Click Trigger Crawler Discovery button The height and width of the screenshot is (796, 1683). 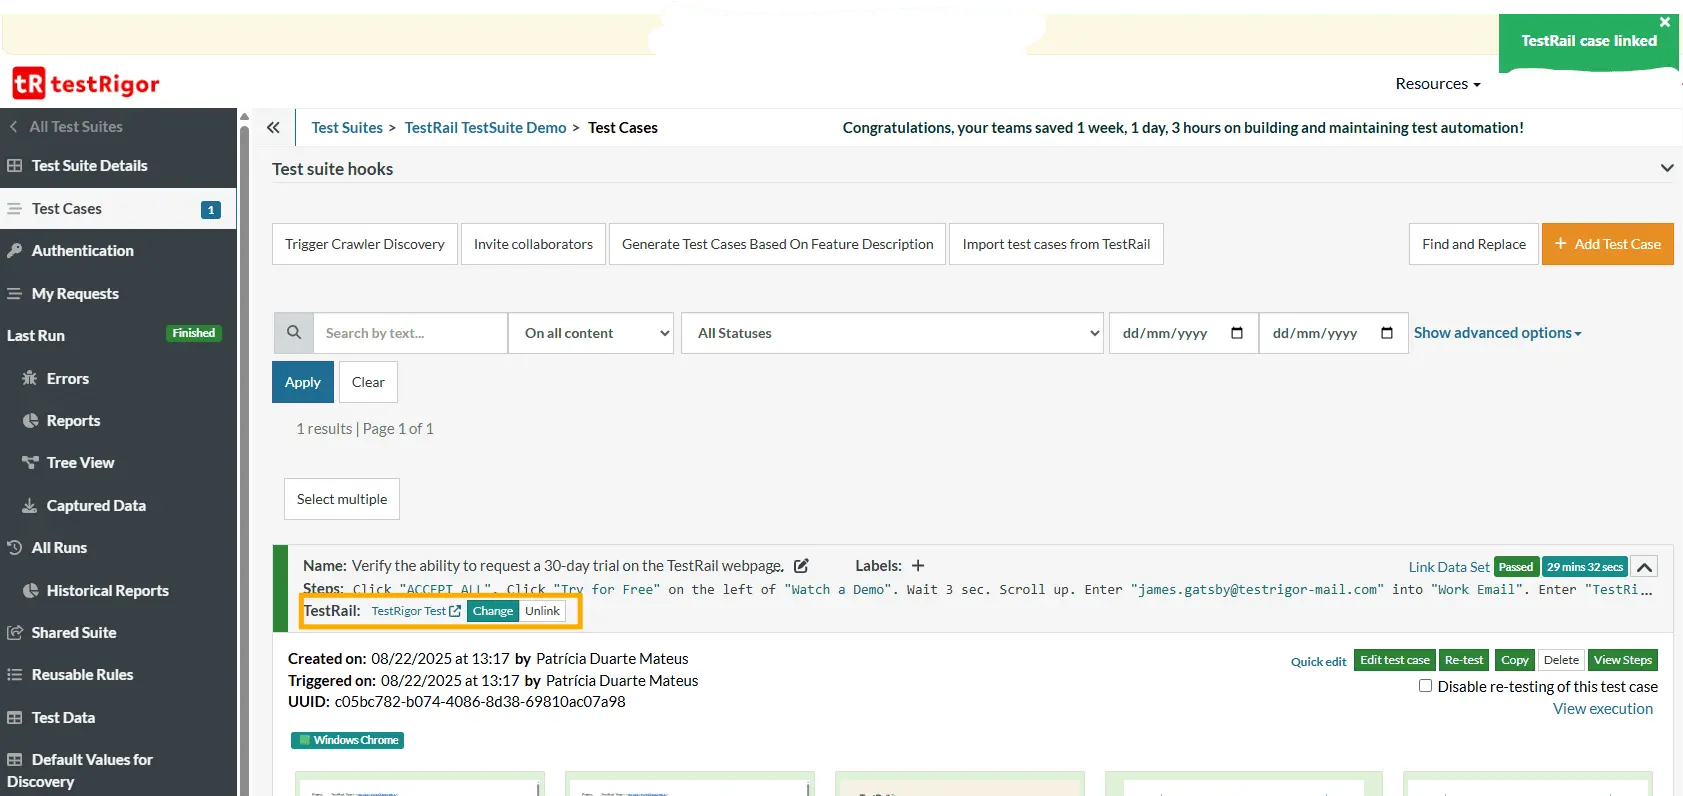[365, 244]
